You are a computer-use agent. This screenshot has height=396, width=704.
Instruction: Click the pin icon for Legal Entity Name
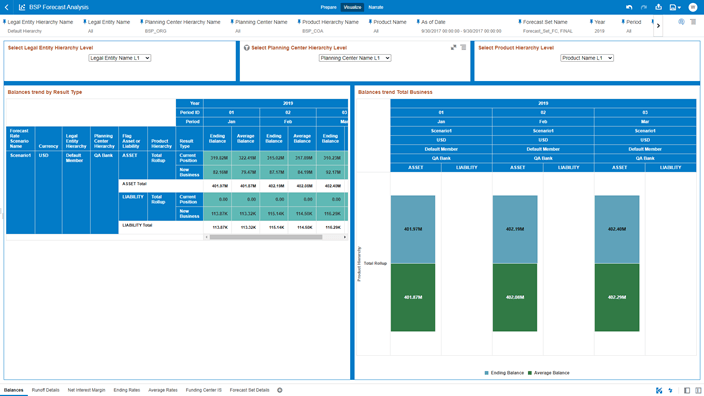pos(84,22)
